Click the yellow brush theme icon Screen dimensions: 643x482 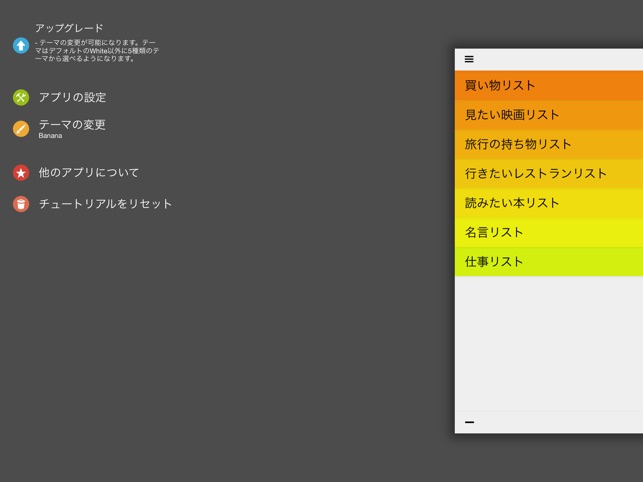point(21,128)
